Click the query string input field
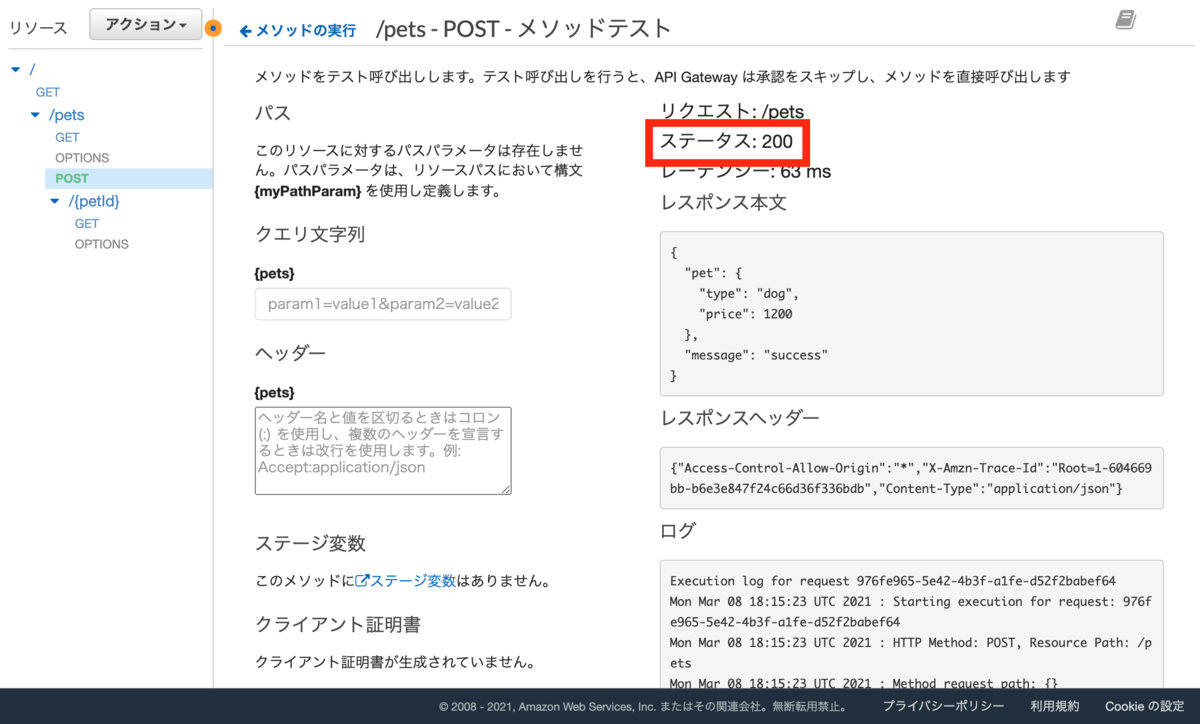 click(383, 303)
